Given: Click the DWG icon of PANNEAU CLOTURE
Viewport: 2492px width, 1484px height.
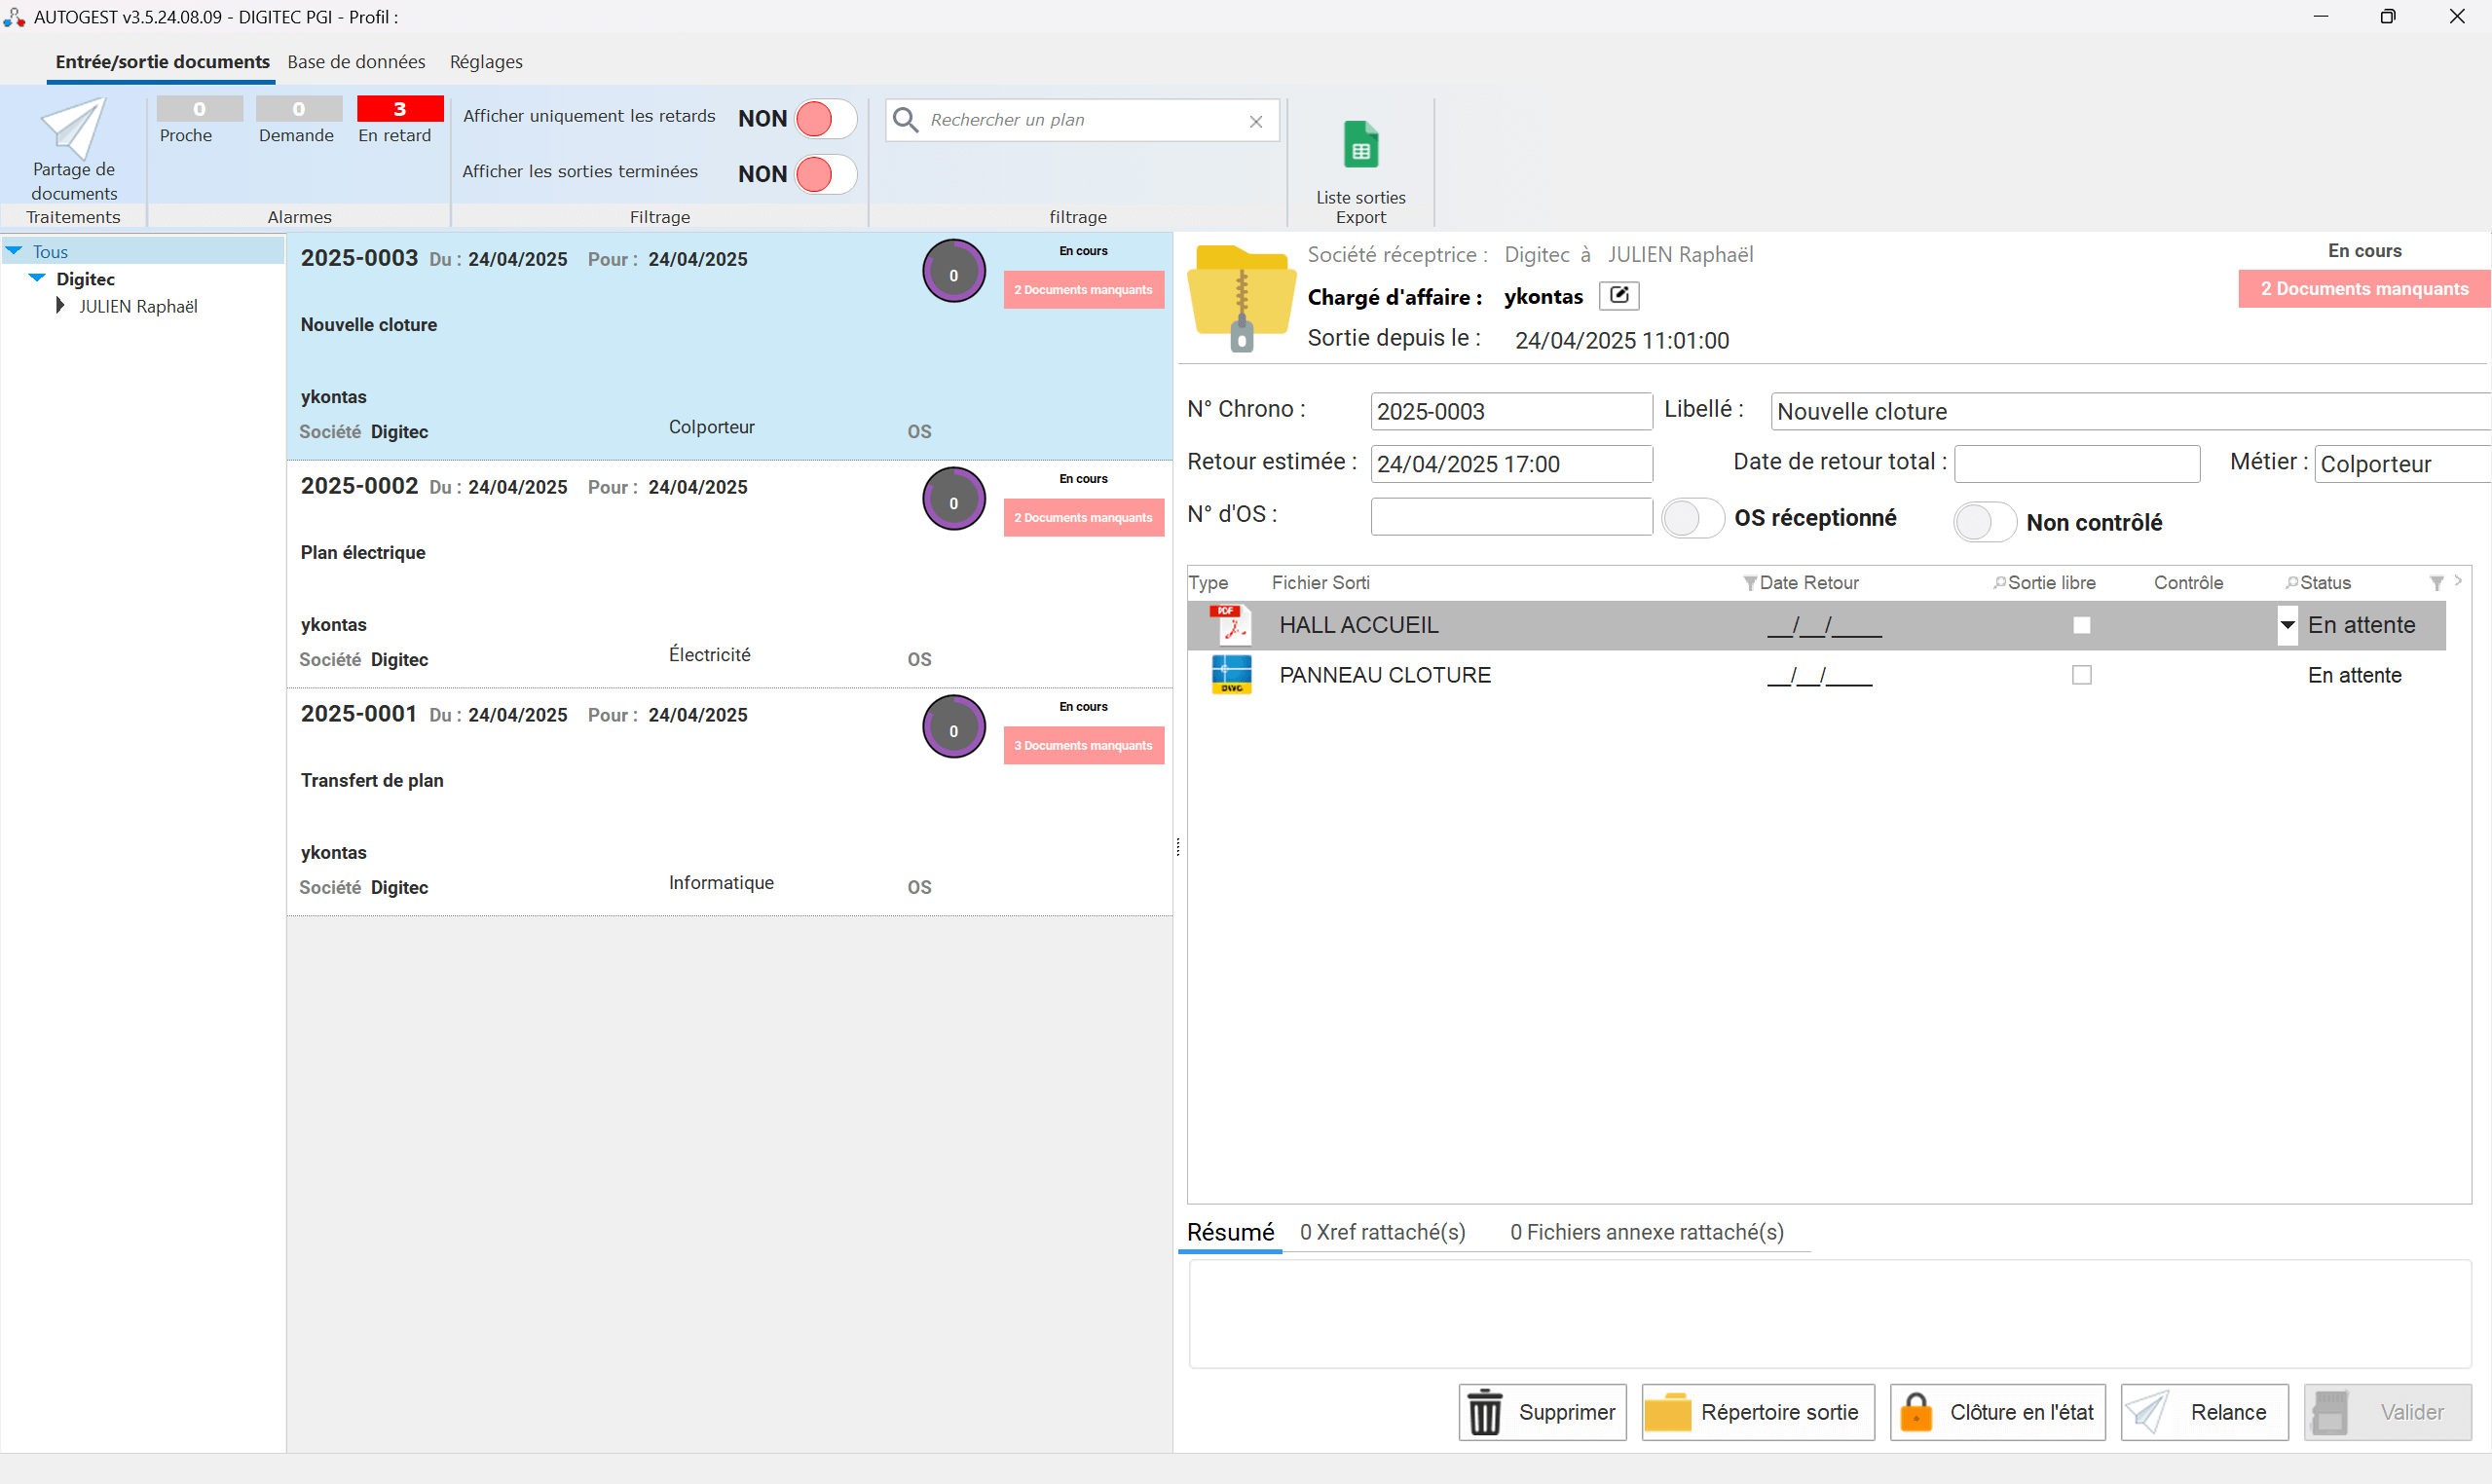Looking at the screenshot, I should click(x=1230, y=674).
